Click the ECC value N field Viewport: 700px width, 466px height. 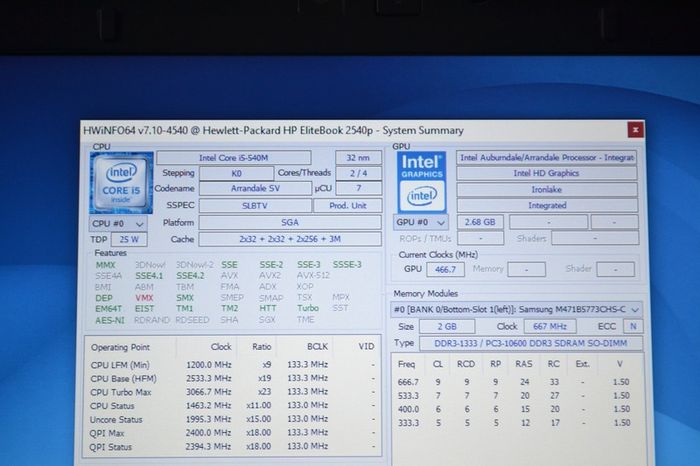coord(633,326)
